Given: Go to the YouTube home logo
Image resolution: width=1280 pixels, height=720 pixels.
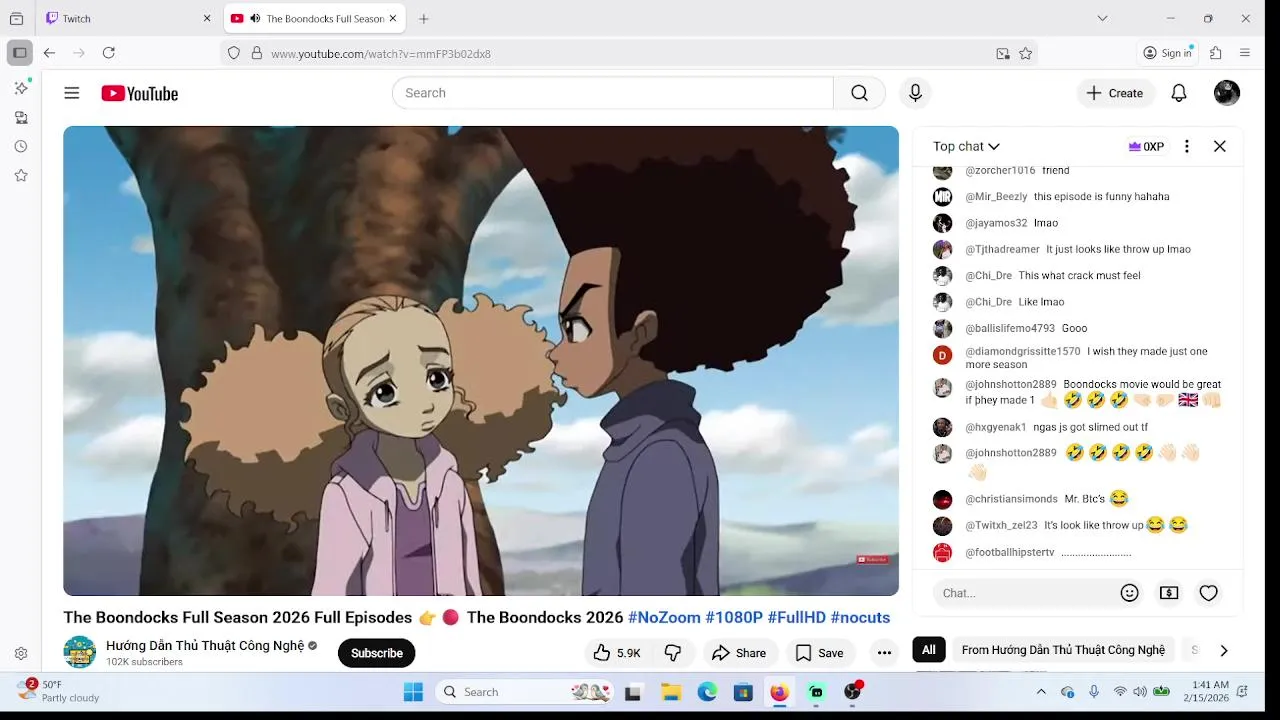Looking at the screenshot, I should tap(140, 93).
